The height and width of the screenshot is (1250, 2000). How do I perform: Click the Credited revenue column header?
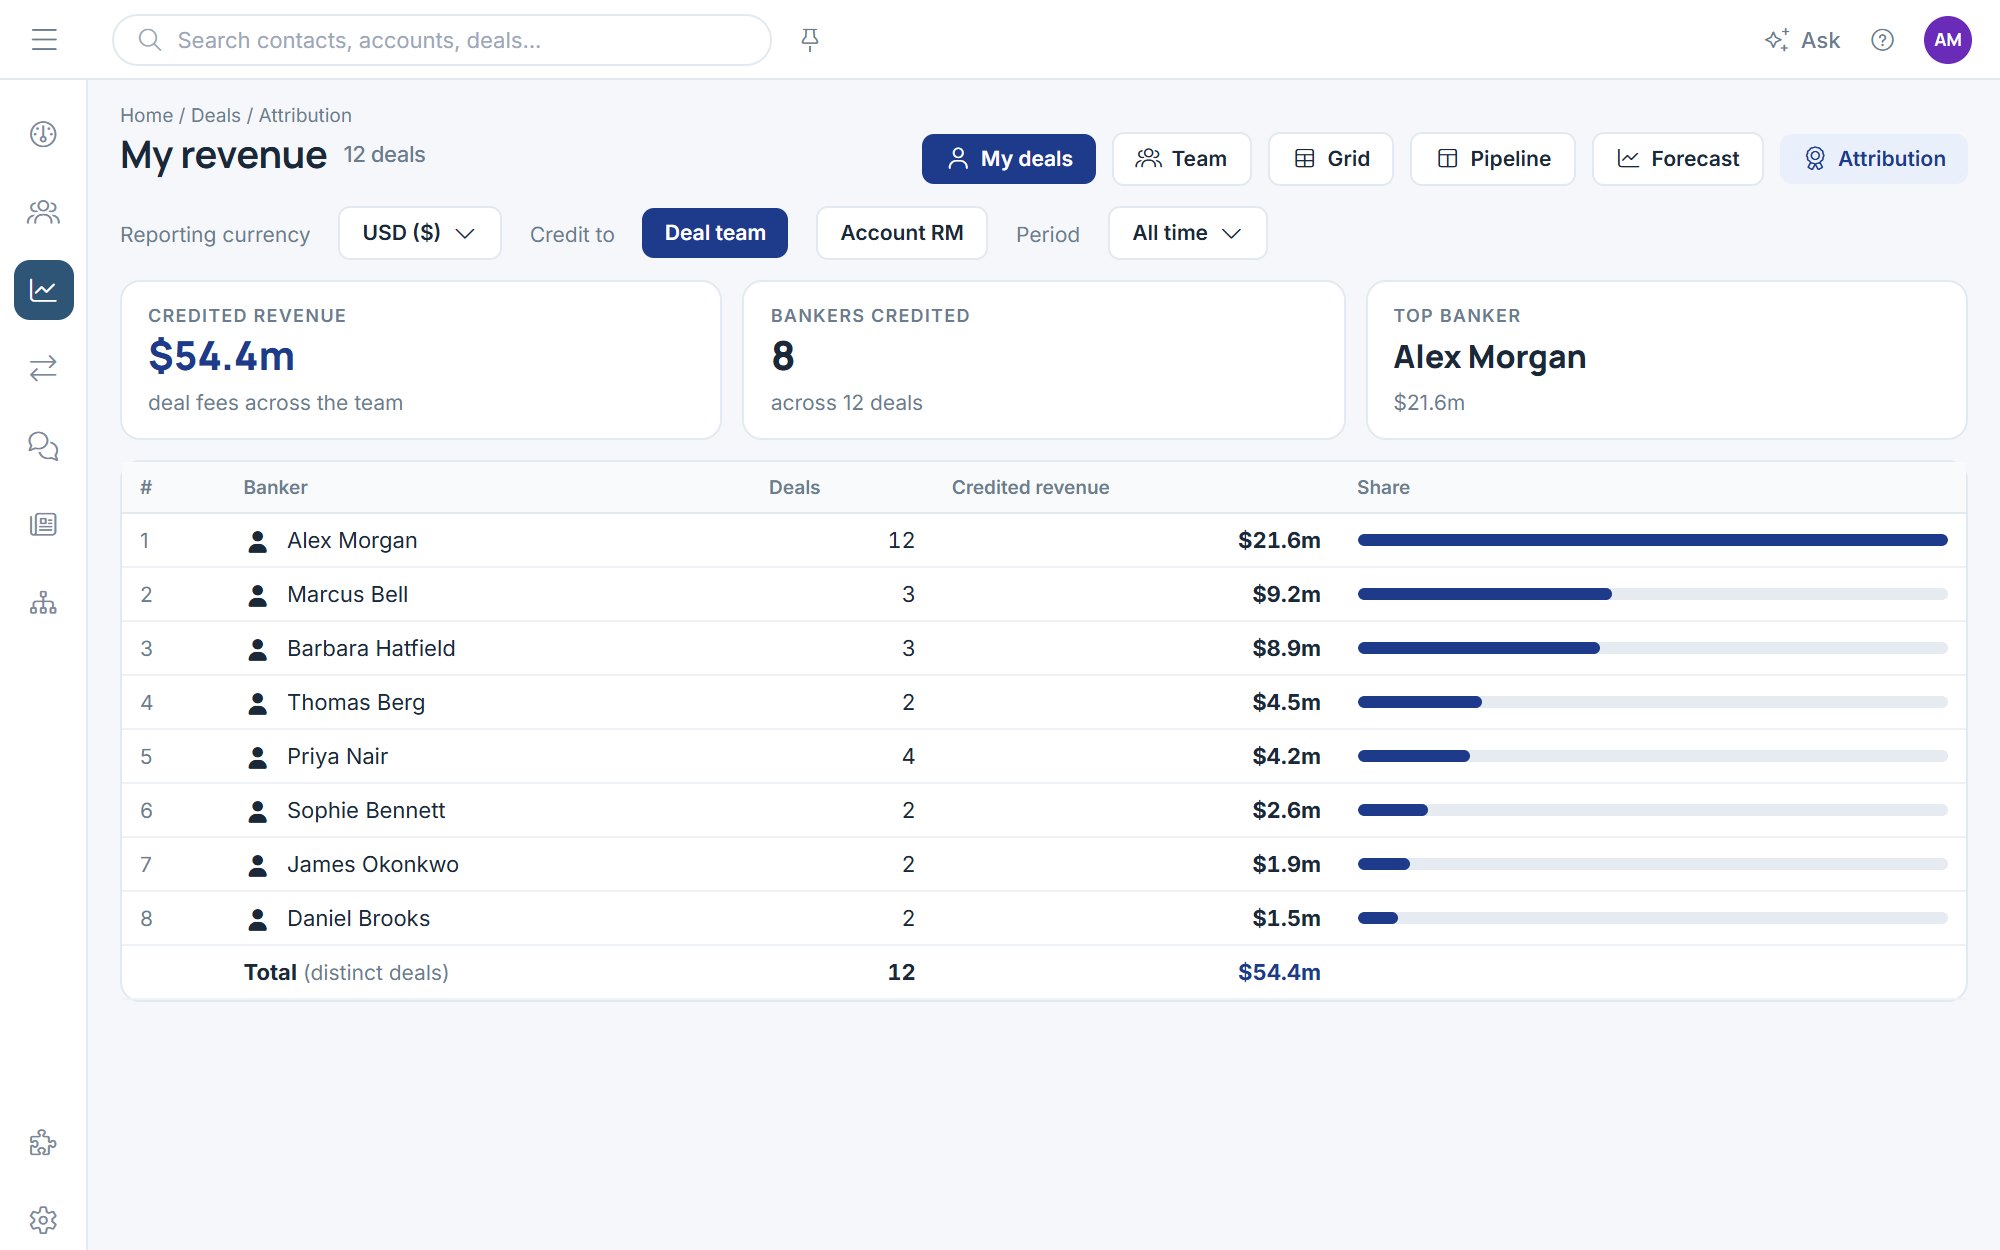click(1030, 487)
